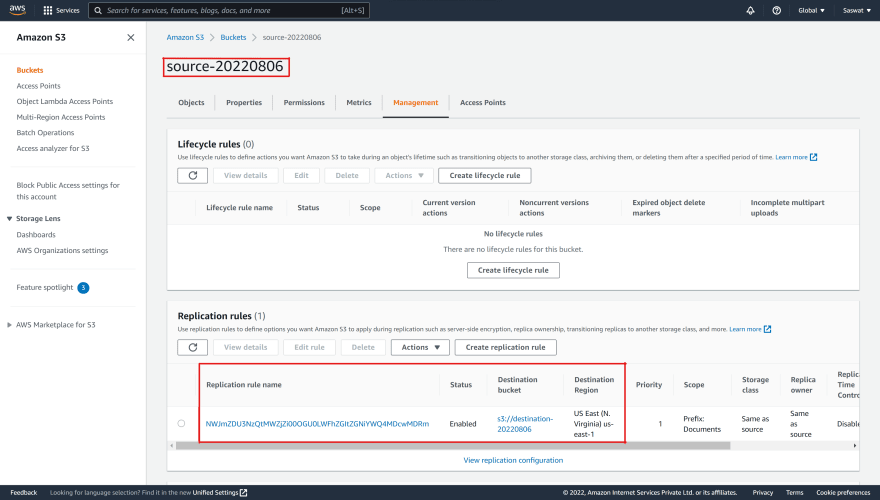Viewport: 880px width, 500px height.
Task: Open View replication configuration link
Action: click(513, 460)
